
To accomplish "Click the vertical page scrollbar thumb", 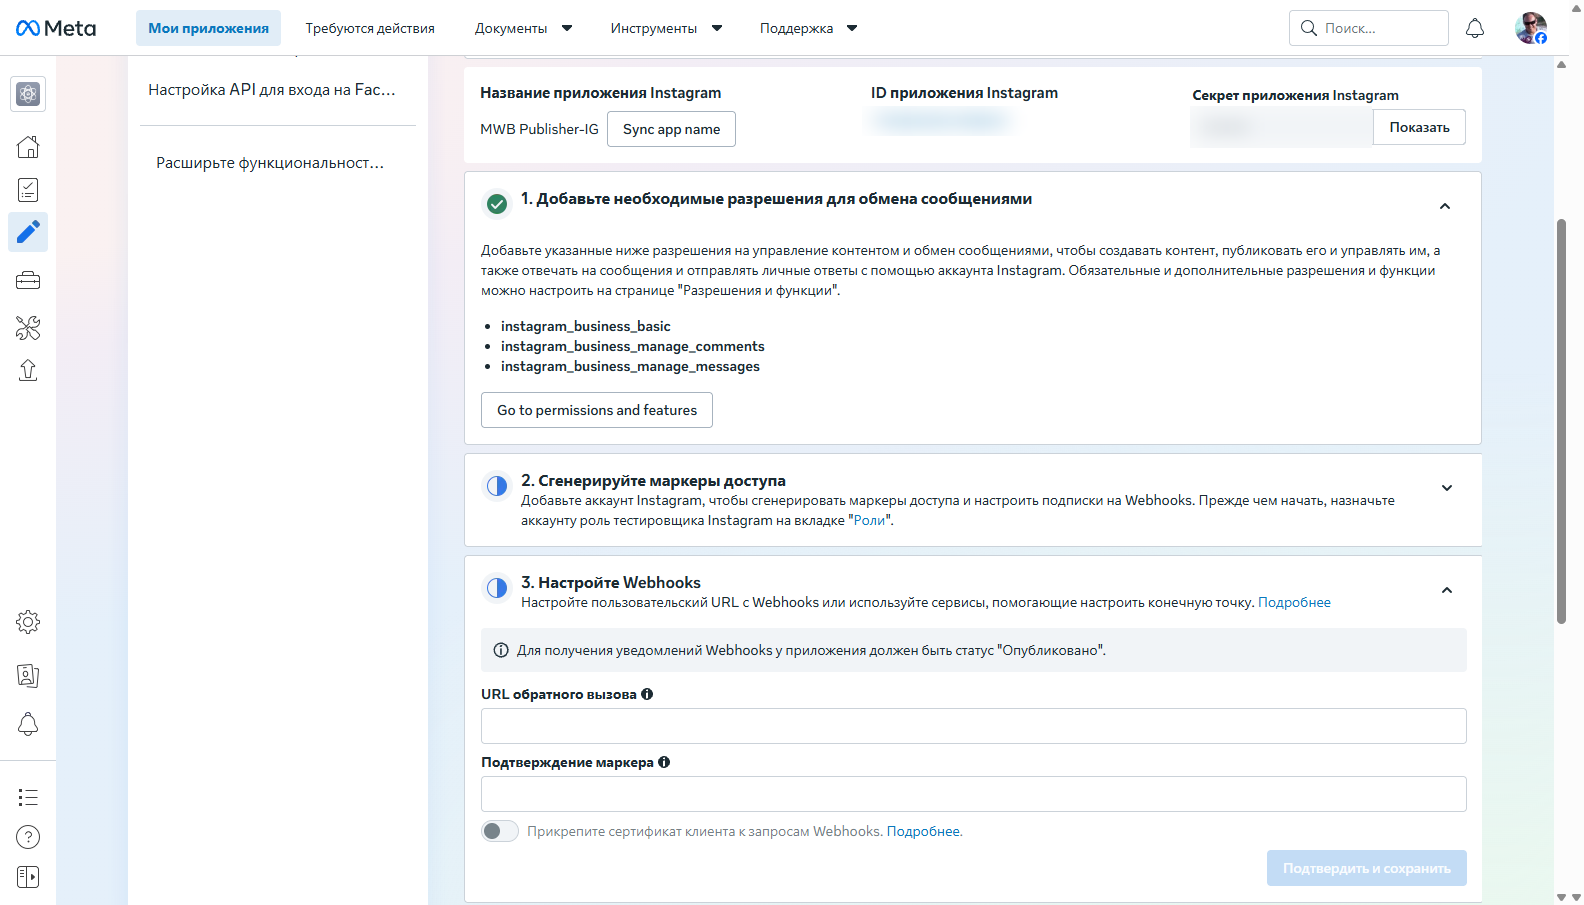I will tap(1562, 420).
